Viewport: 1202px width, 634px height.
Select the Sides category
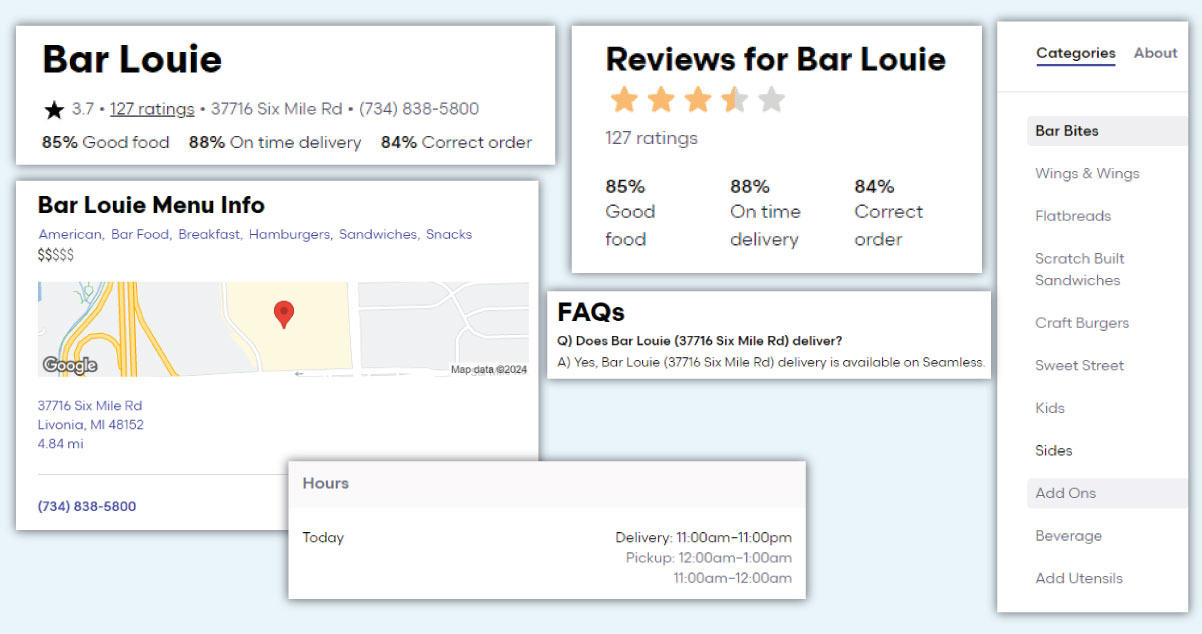tap(1054, 451)
